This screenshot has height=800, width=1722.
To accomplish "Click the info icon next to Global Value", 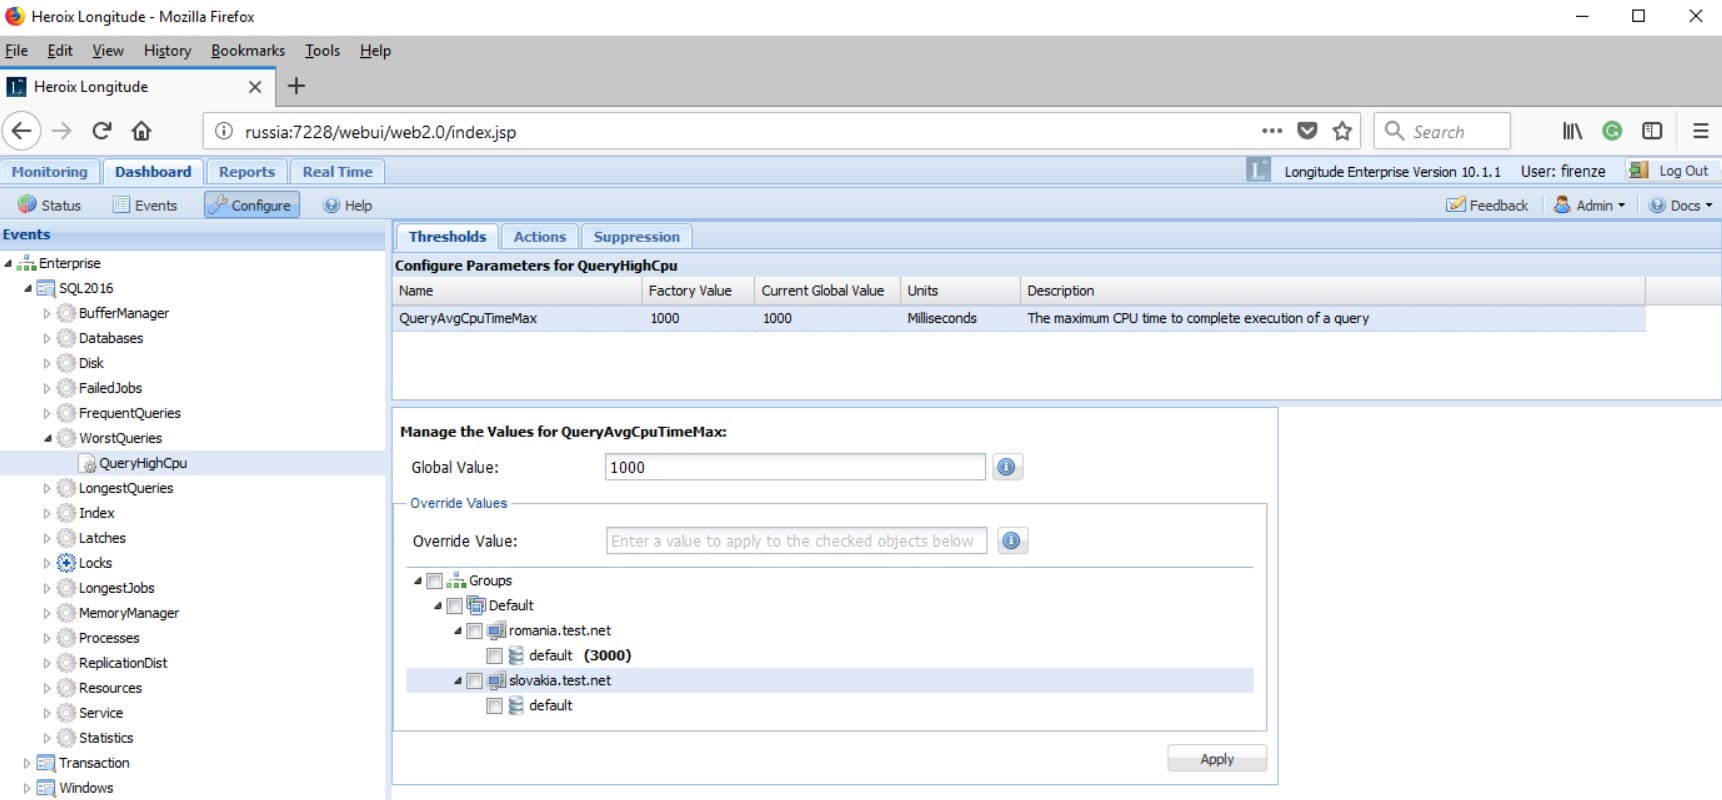I will pyautogui.click(x=1007, y=467).
